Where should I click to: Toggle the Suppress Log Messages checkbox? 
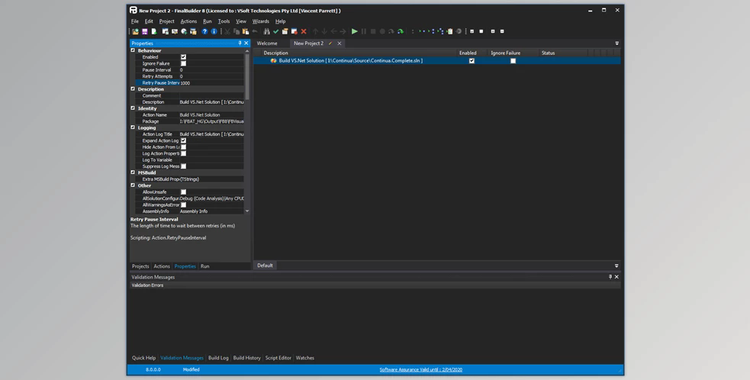(x=183, y=166)
